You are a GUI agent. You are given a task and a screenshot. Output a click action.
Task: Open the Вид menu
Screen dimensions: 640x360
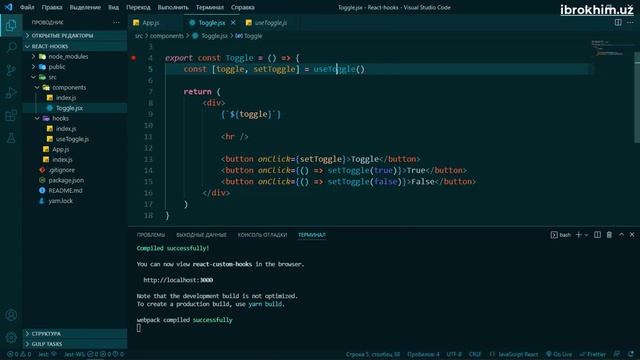pos(113,7)
